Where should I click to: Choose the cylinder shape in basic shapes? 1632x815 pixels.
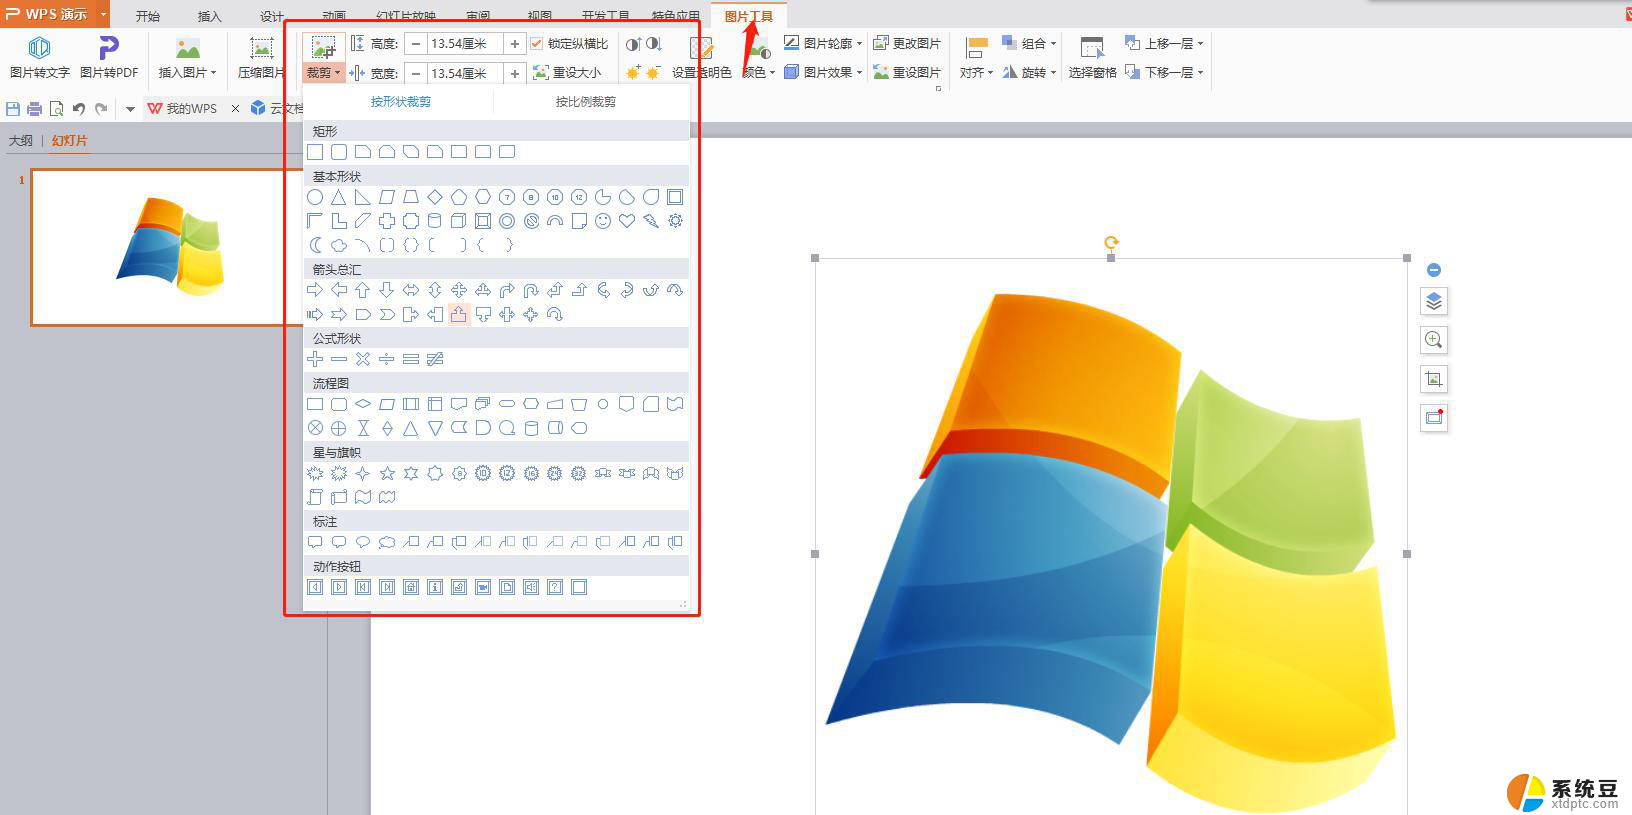(435, 221)
